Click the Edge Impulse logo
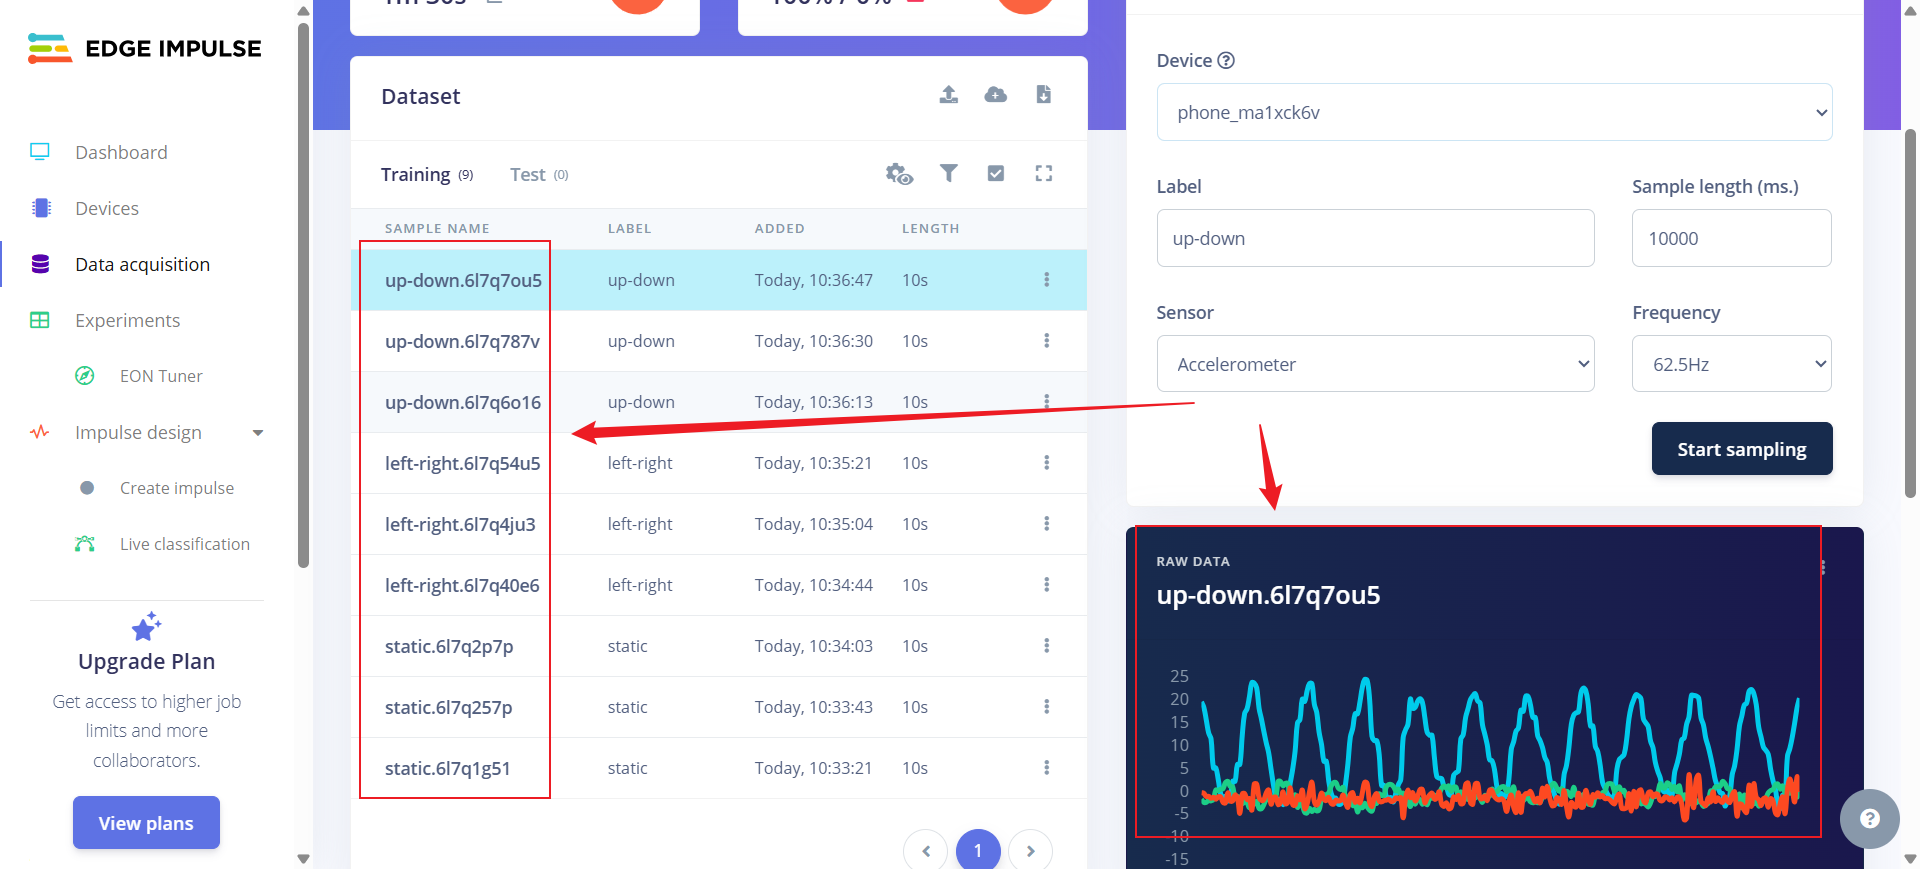The image size is (1920, 869). point(145,48)
